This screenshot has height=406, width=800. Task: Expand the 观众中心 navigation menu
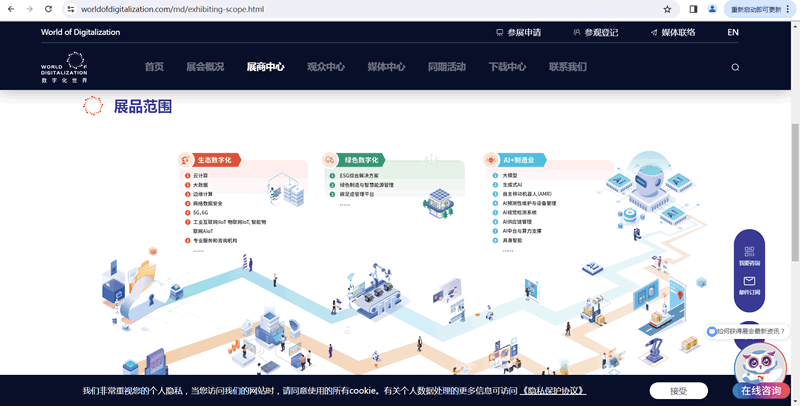325,67
